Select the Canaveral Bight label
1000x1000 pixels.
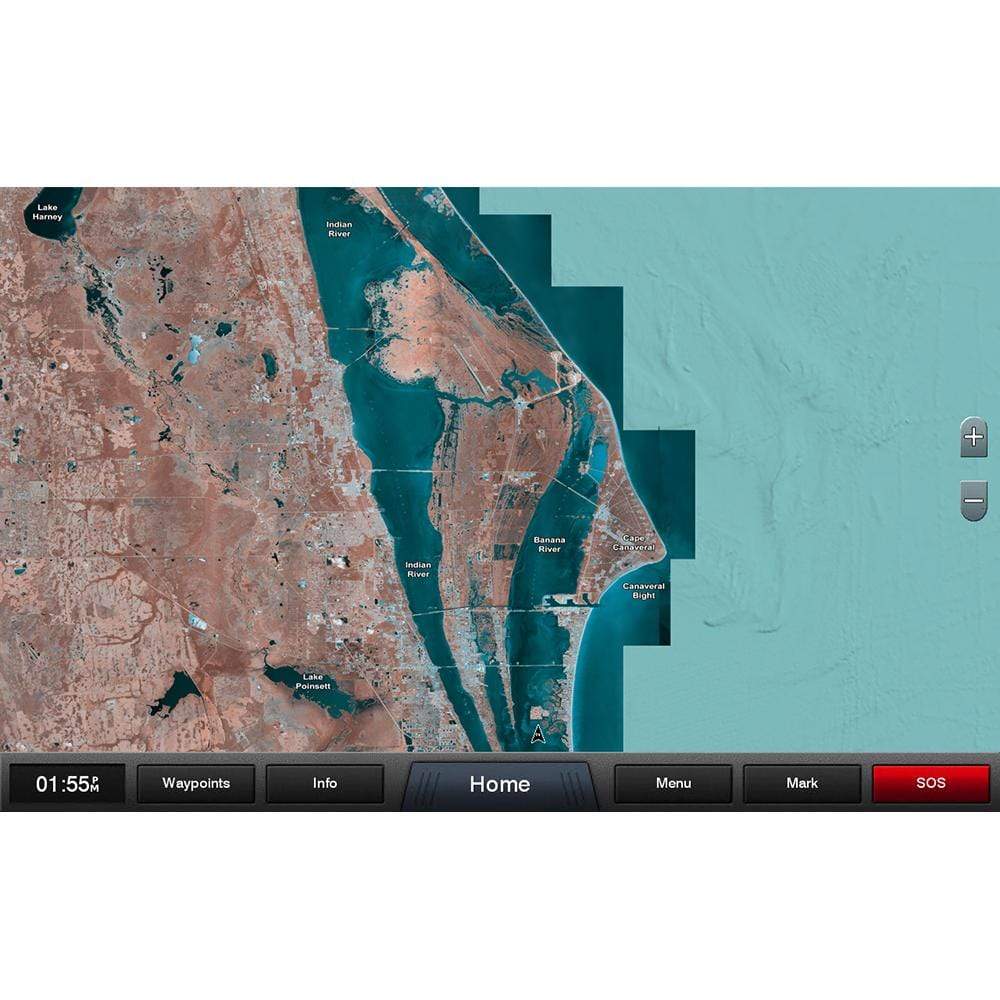pyautogui.click(x=644, y=590)
